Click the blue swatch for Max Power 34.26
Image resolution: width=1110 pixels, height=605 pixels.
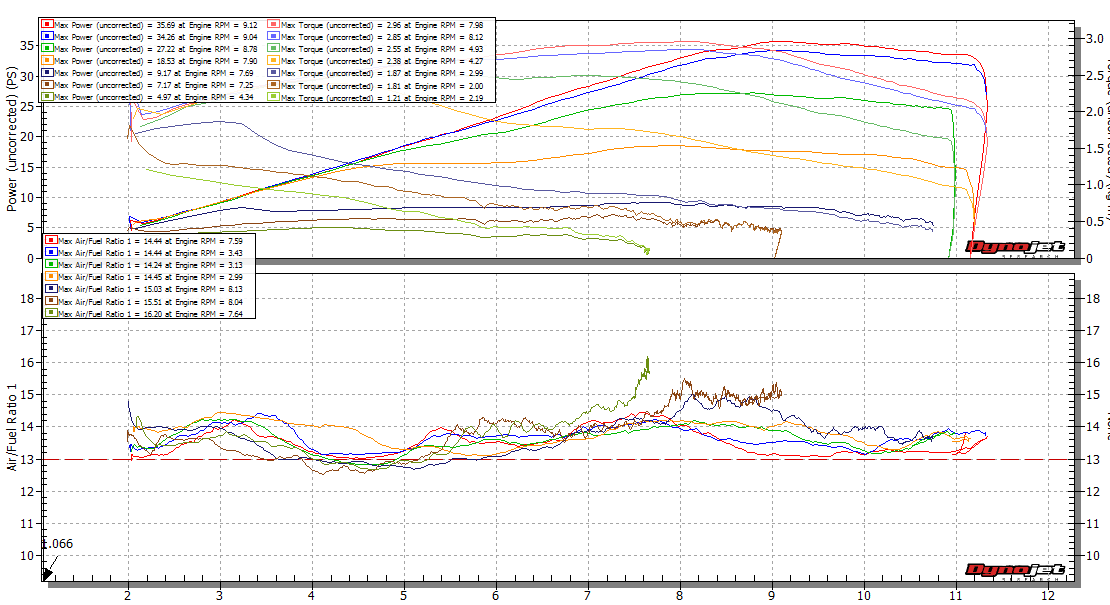point(47,37)
